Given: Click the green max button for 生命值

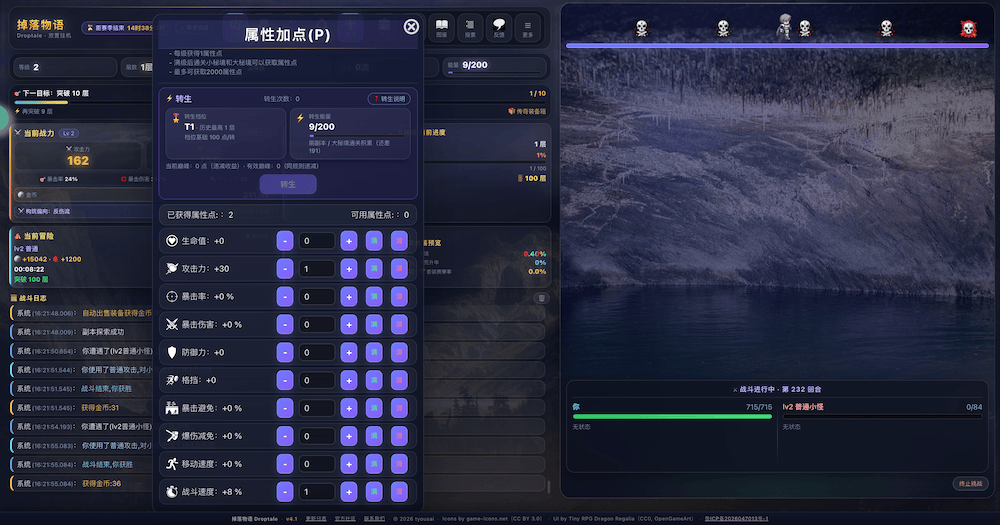Looking at the screenshot, I should (374, 241).
